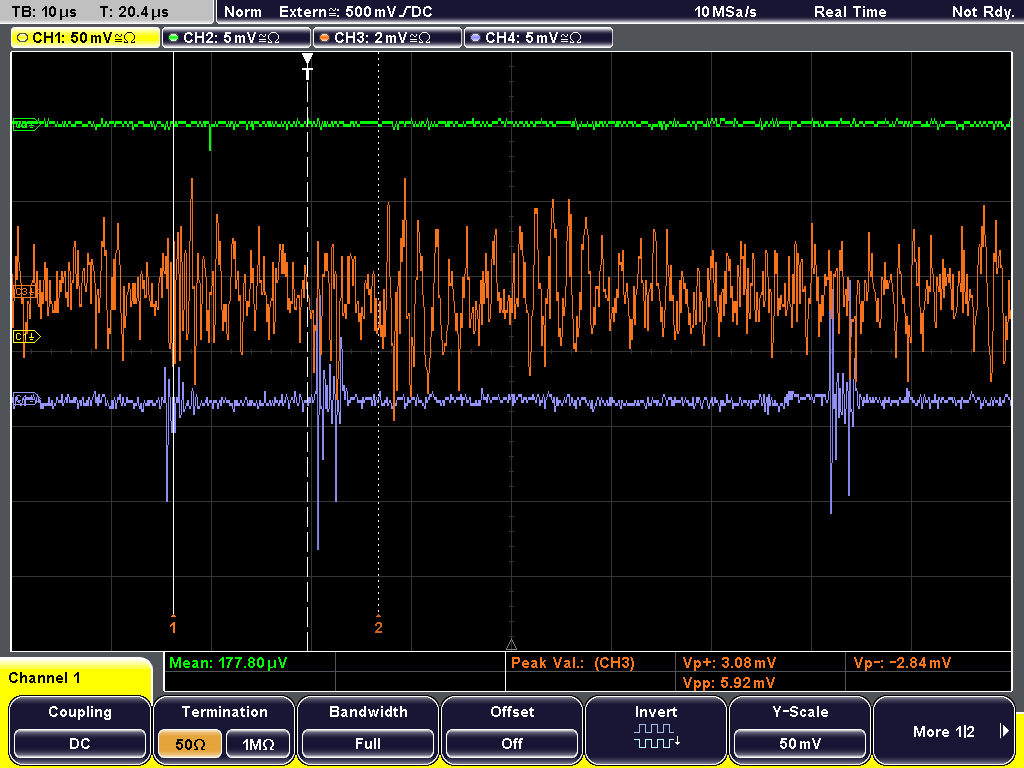Click the Not Rdy. status label
This screenshot has width=1024, height=768.
pyautogui.click(x=982, y=12)
